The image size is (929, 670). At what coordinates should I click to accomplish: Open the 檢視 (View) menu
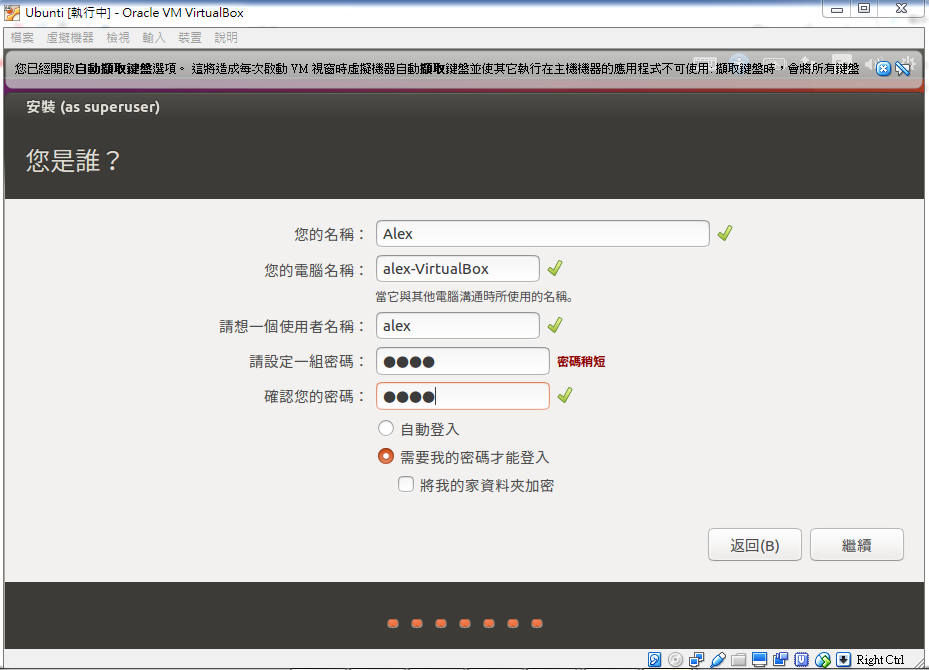point(118,38)
